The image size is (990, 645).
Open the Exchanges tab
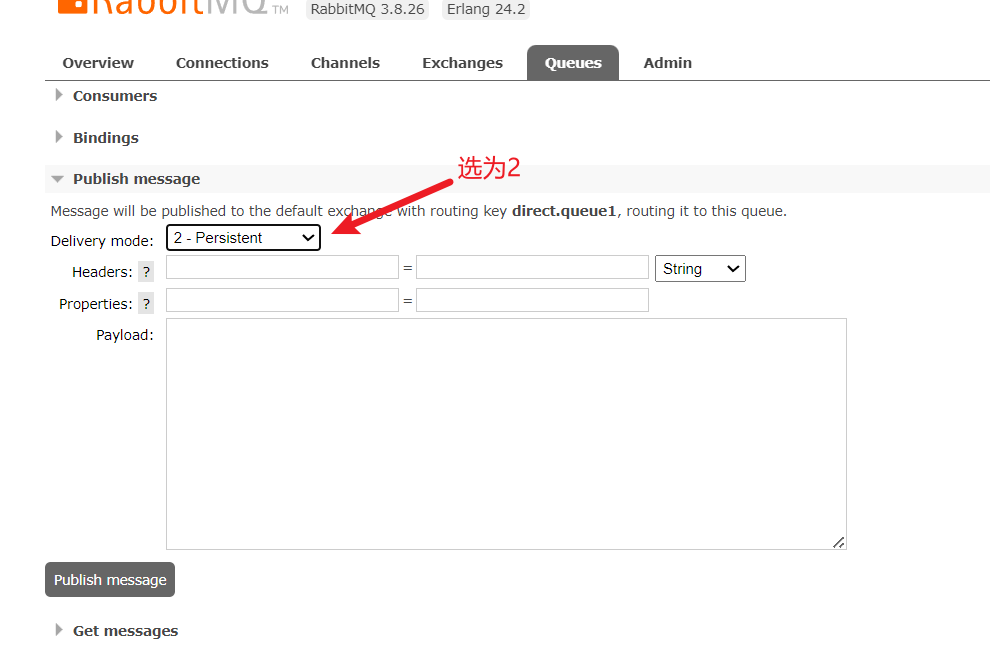coord(462,63)
